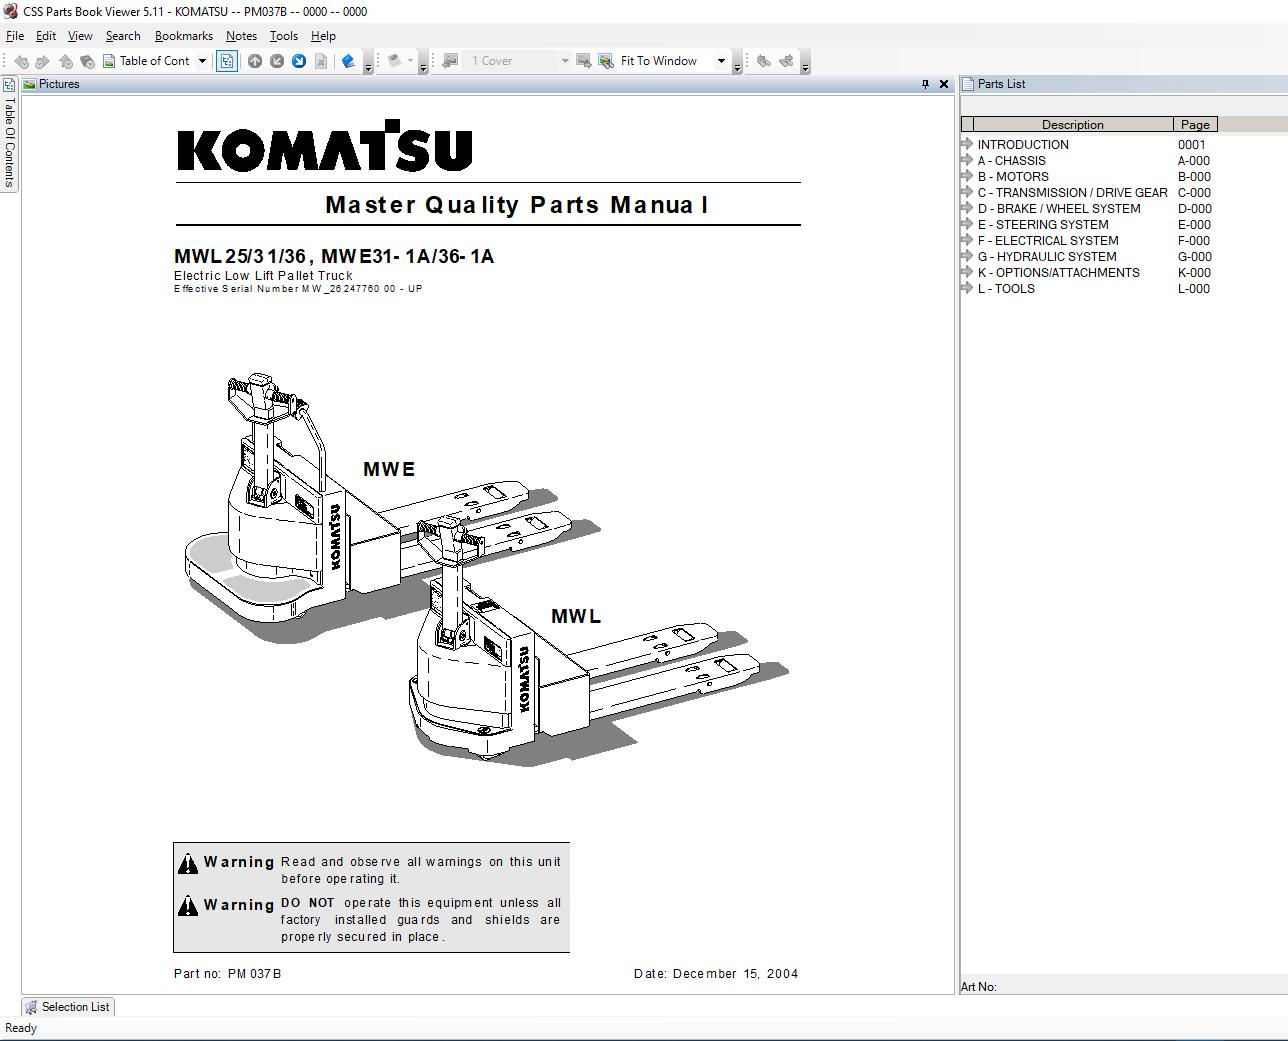This screenshot has width=1288, height=1041.
Task: Click the blue arrow circle navigation icon
Action: pos(299,61)
